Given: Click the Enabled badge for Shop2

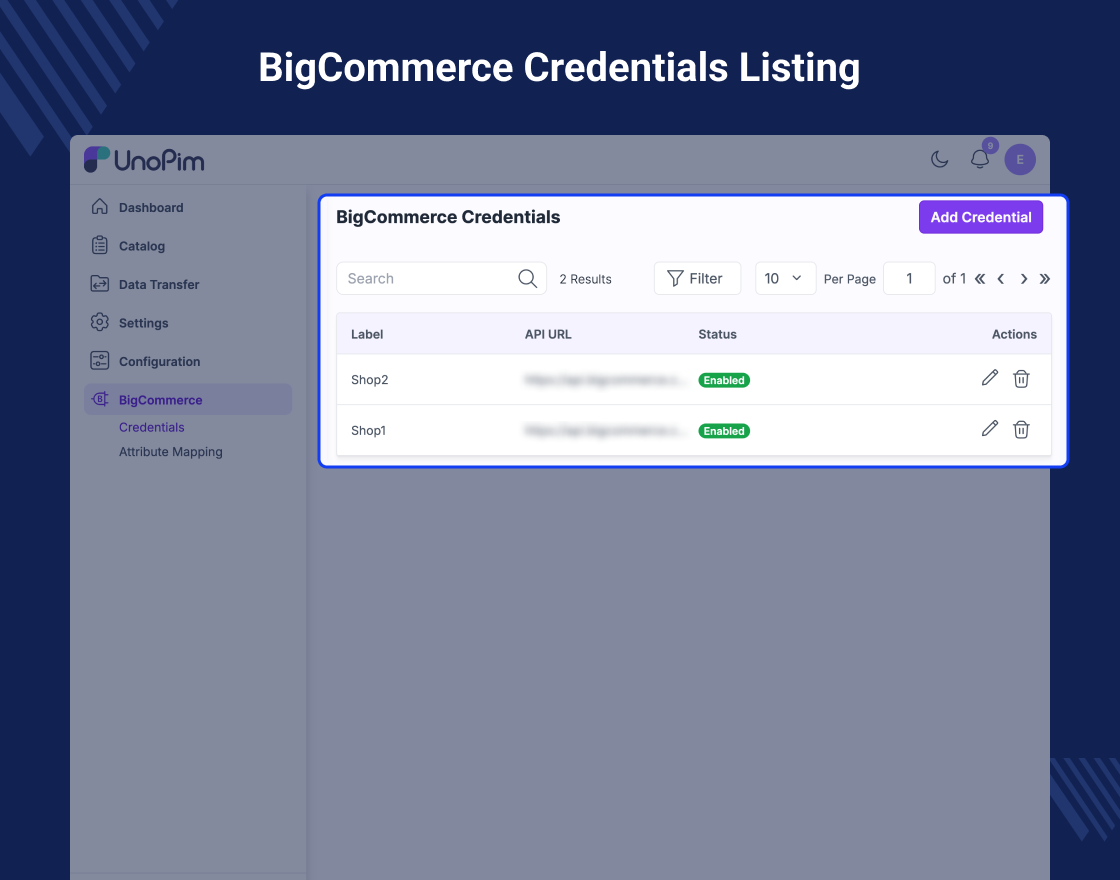Looking at the screenshot, I should point(723,380).
